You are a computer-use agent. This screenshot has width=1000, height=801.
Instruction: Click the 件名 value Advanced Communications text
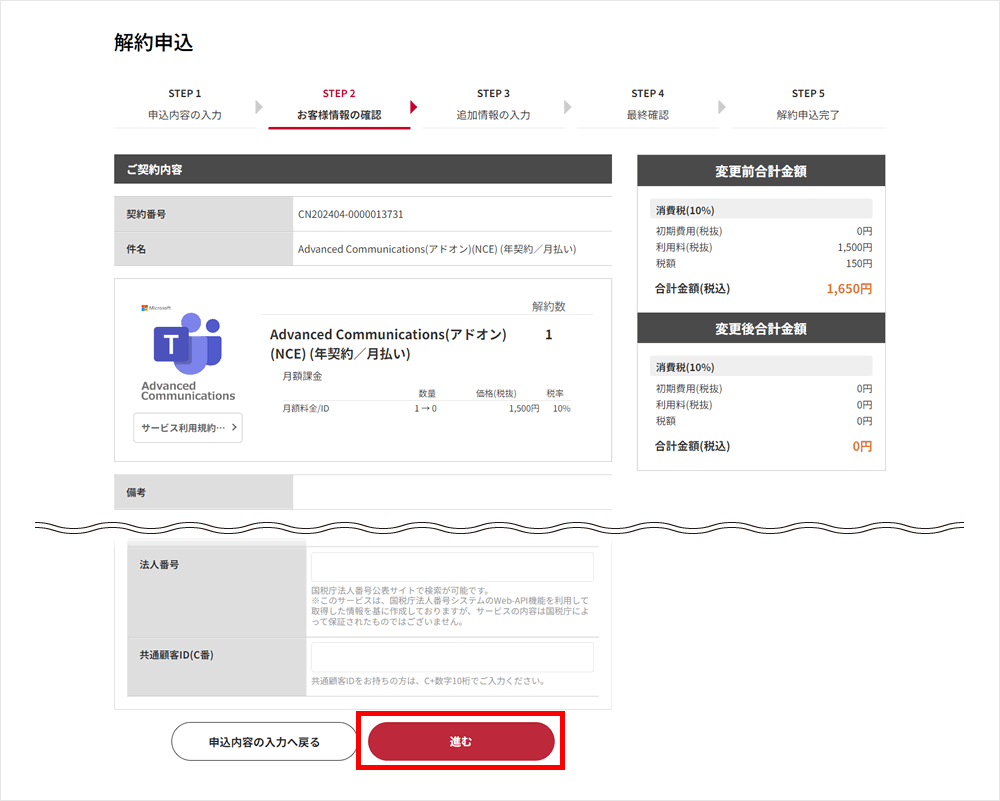(x=437, y=249)
